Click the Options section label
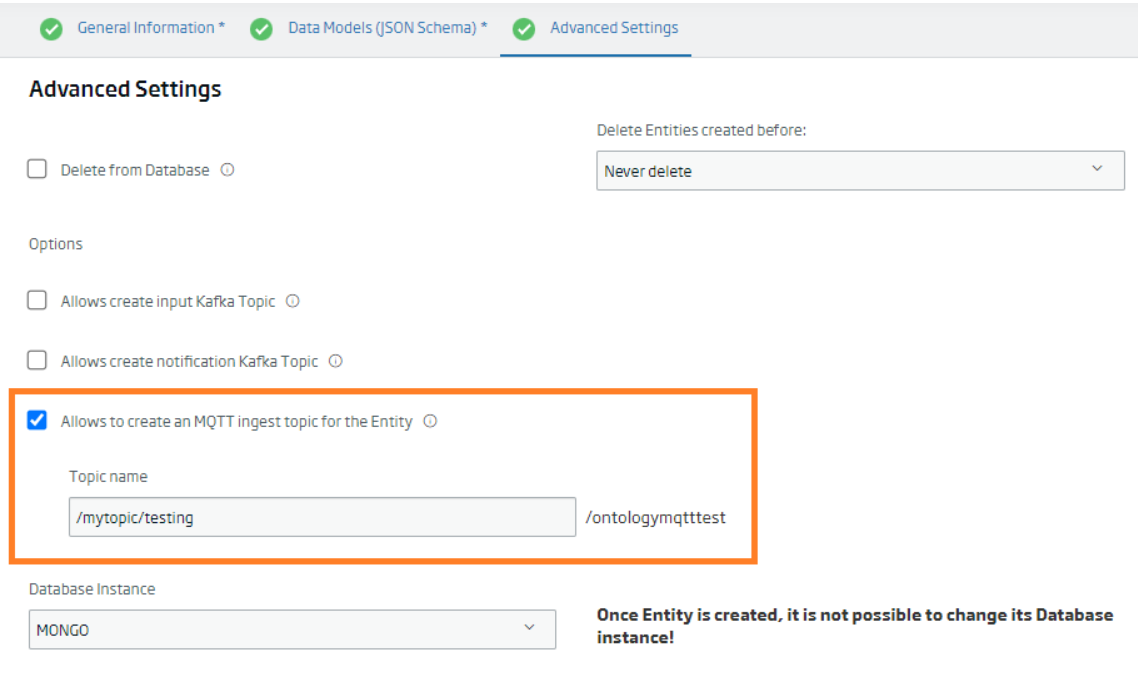This screenshot has width=1138, height=681. [x=56, y=244]
